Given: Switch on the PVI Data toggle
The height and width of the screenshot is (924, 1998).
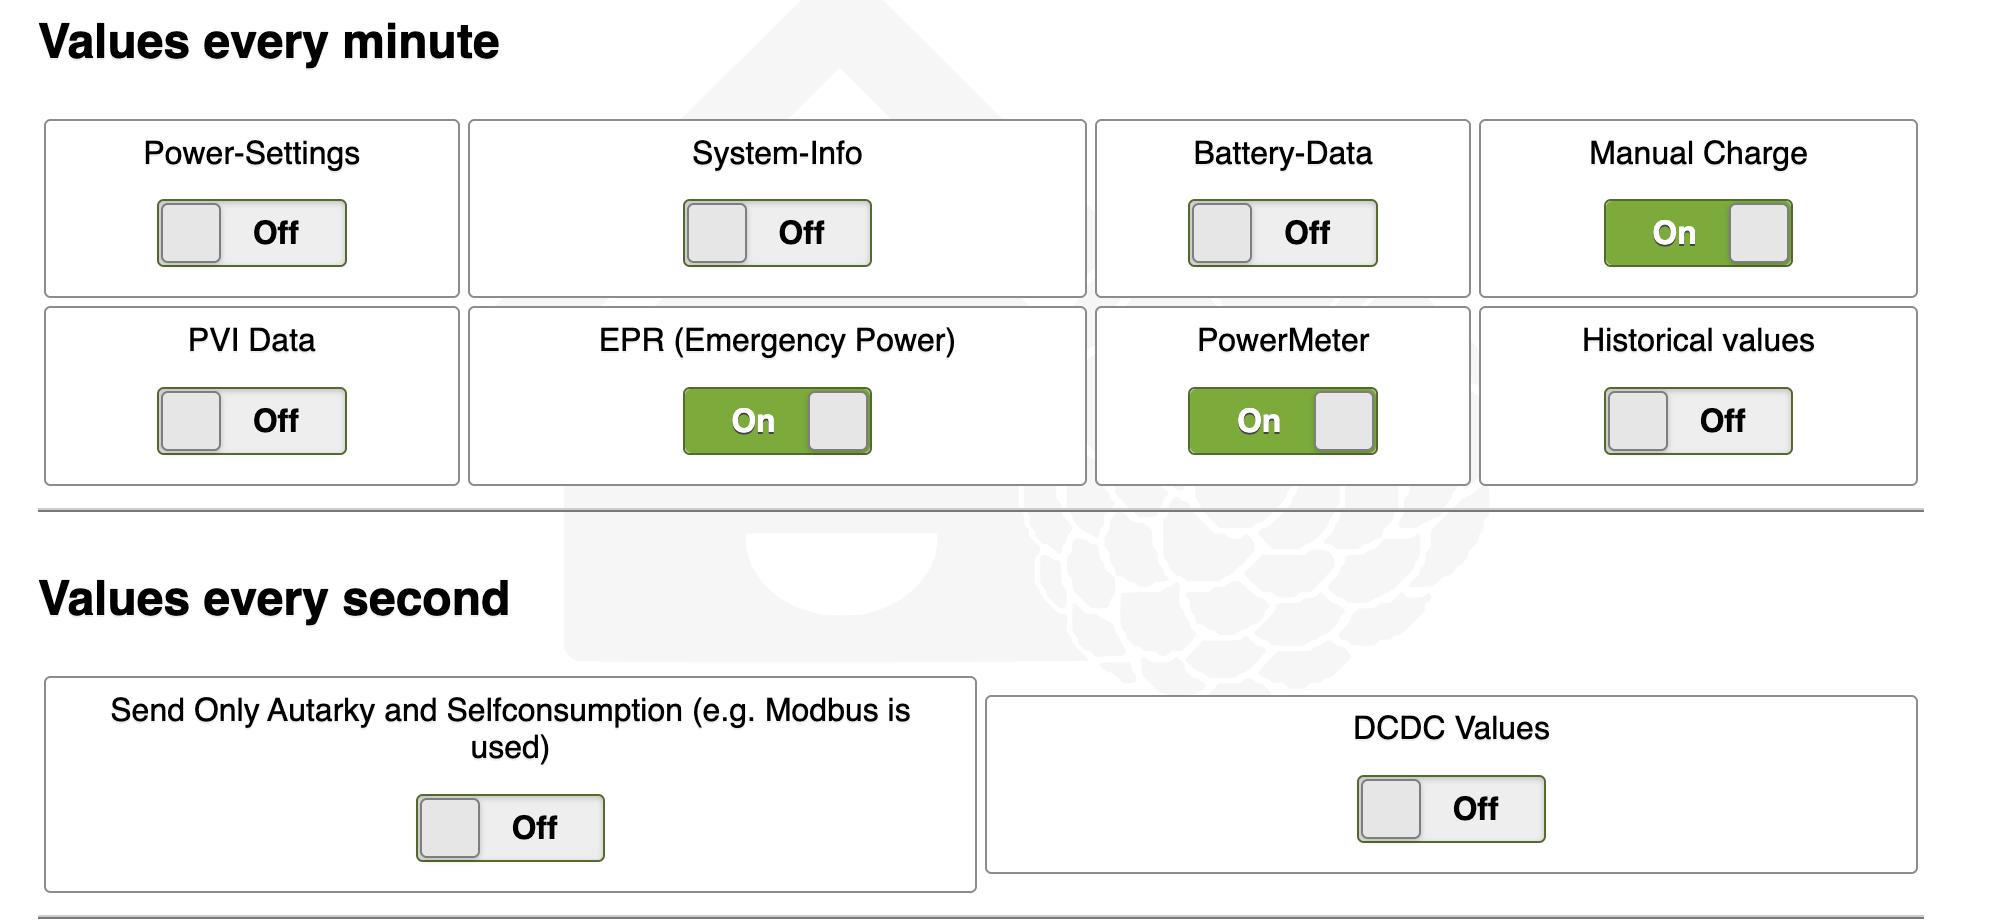Looking at the screenshot, I should click(252, 421).
